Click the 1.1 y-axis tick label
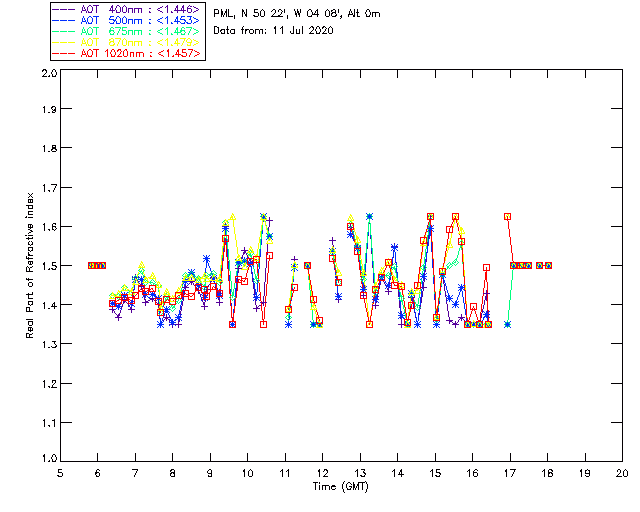Image resolution: width=640 pixels, height=512 pixels. [x=49, y=423]
